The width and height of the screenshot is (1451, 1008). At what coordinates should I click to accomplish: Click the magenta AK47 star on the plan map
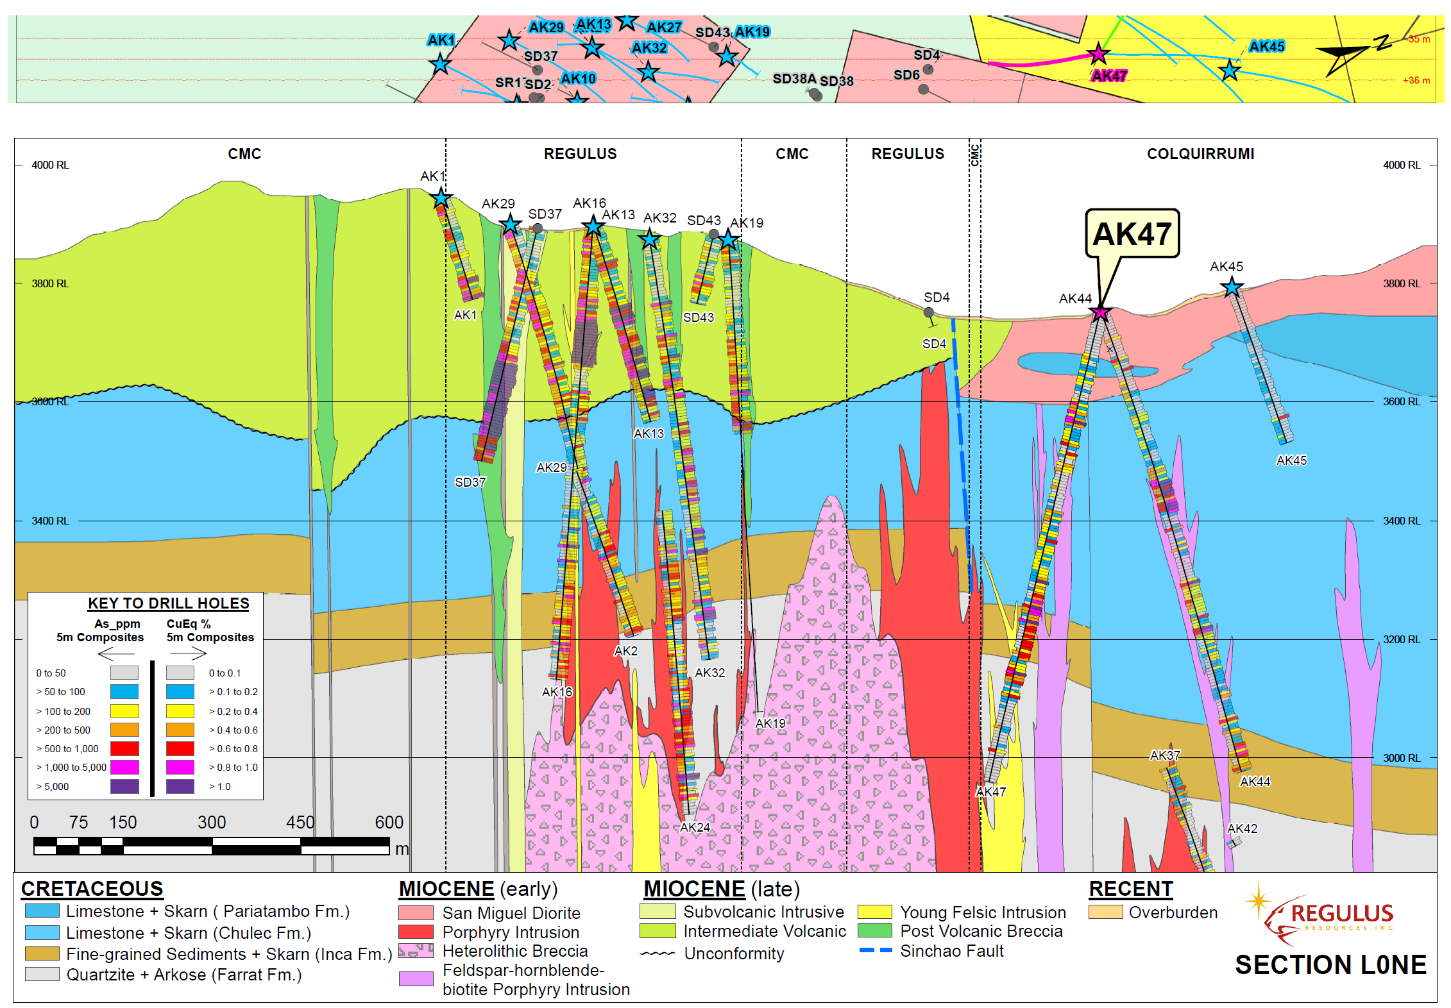tap(1098, 54)
